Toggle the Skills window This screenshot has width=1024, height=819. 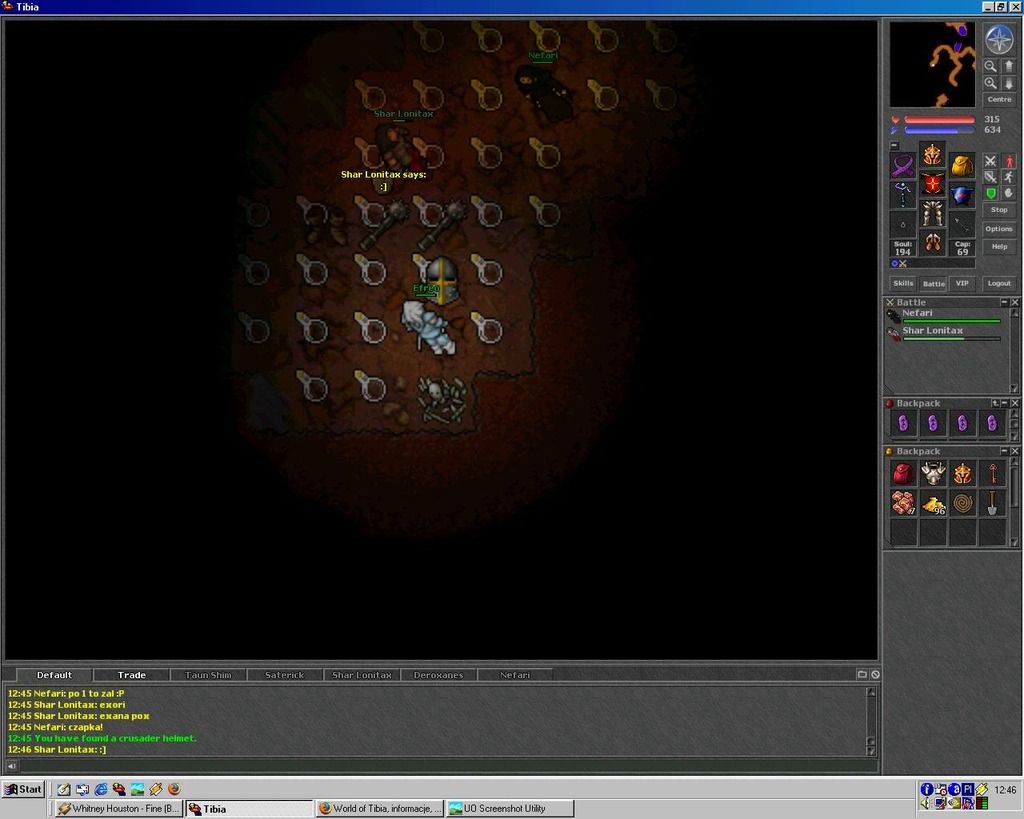904,283
